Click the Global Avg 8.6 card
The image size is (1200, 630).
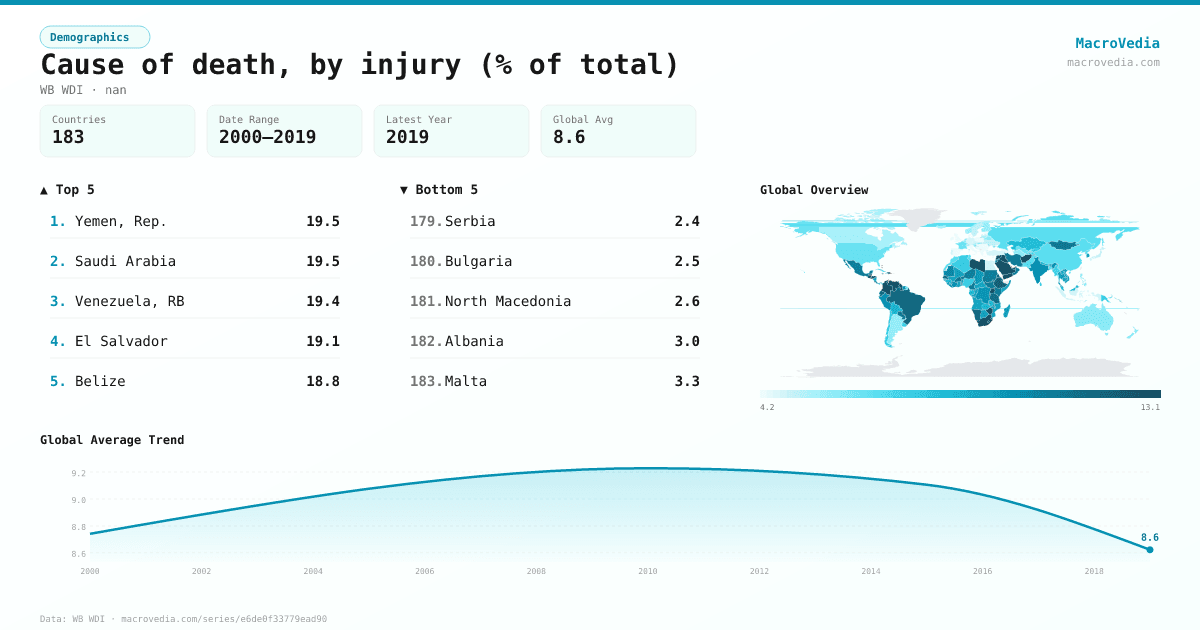click(618, 131)
